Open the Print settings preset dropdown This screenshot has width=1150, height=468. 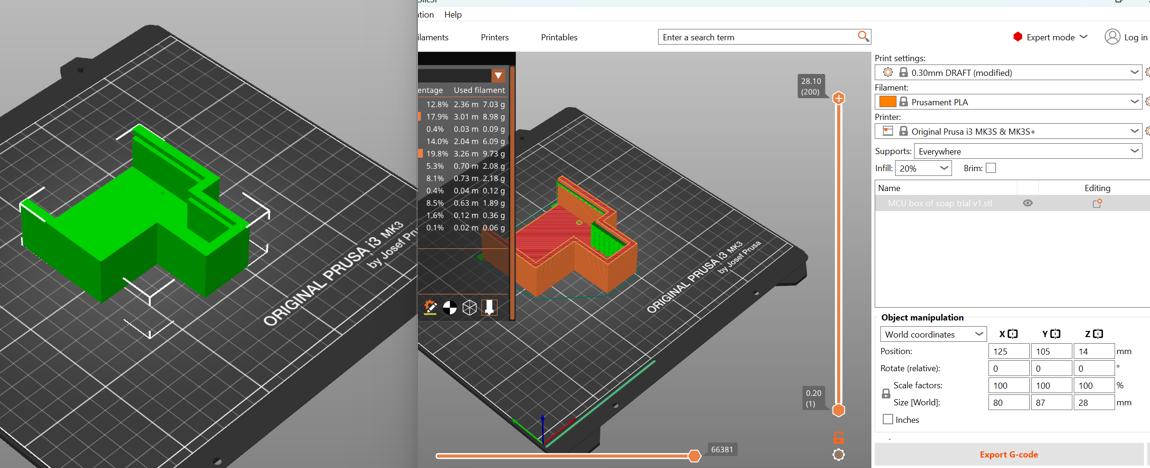click(1008, 73)
